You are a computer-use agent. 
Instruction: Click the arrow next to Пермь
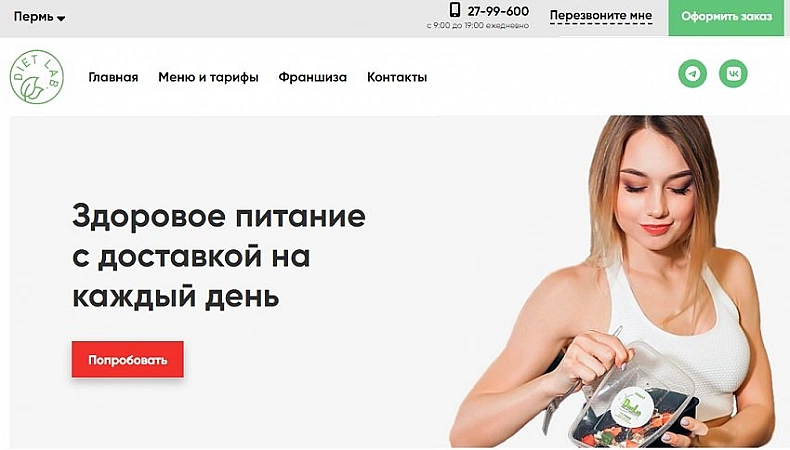pyautogui.click(x=61, y=19)
